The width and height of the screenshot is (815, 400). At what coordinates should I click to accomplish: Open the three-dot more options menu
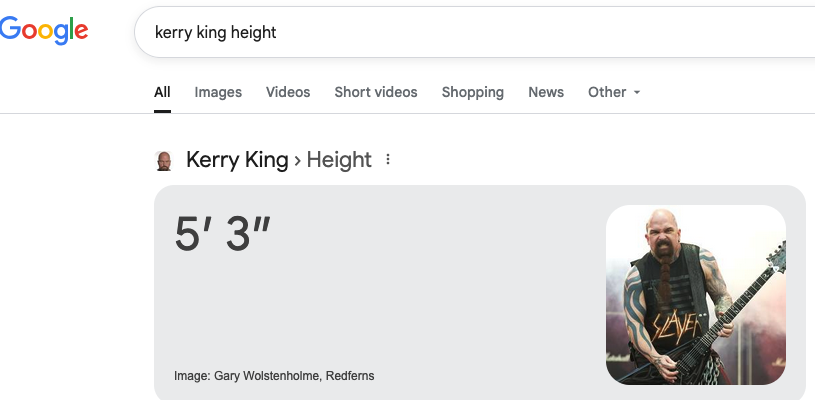(x=388, y=159)
